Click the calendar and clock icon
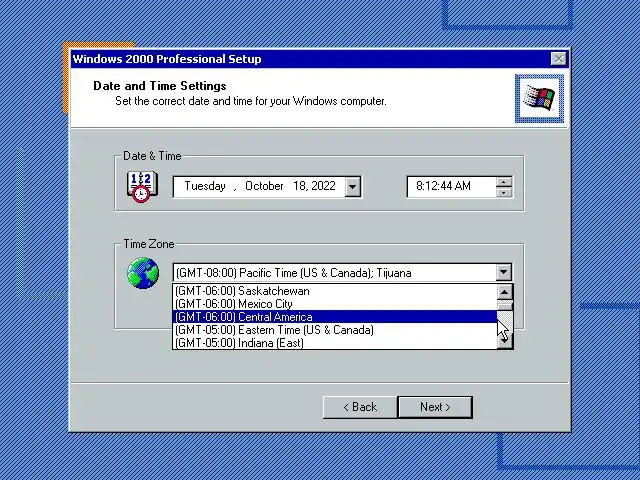Image resolution: width=640 pixels, height=480 pixels. (142, 187)
